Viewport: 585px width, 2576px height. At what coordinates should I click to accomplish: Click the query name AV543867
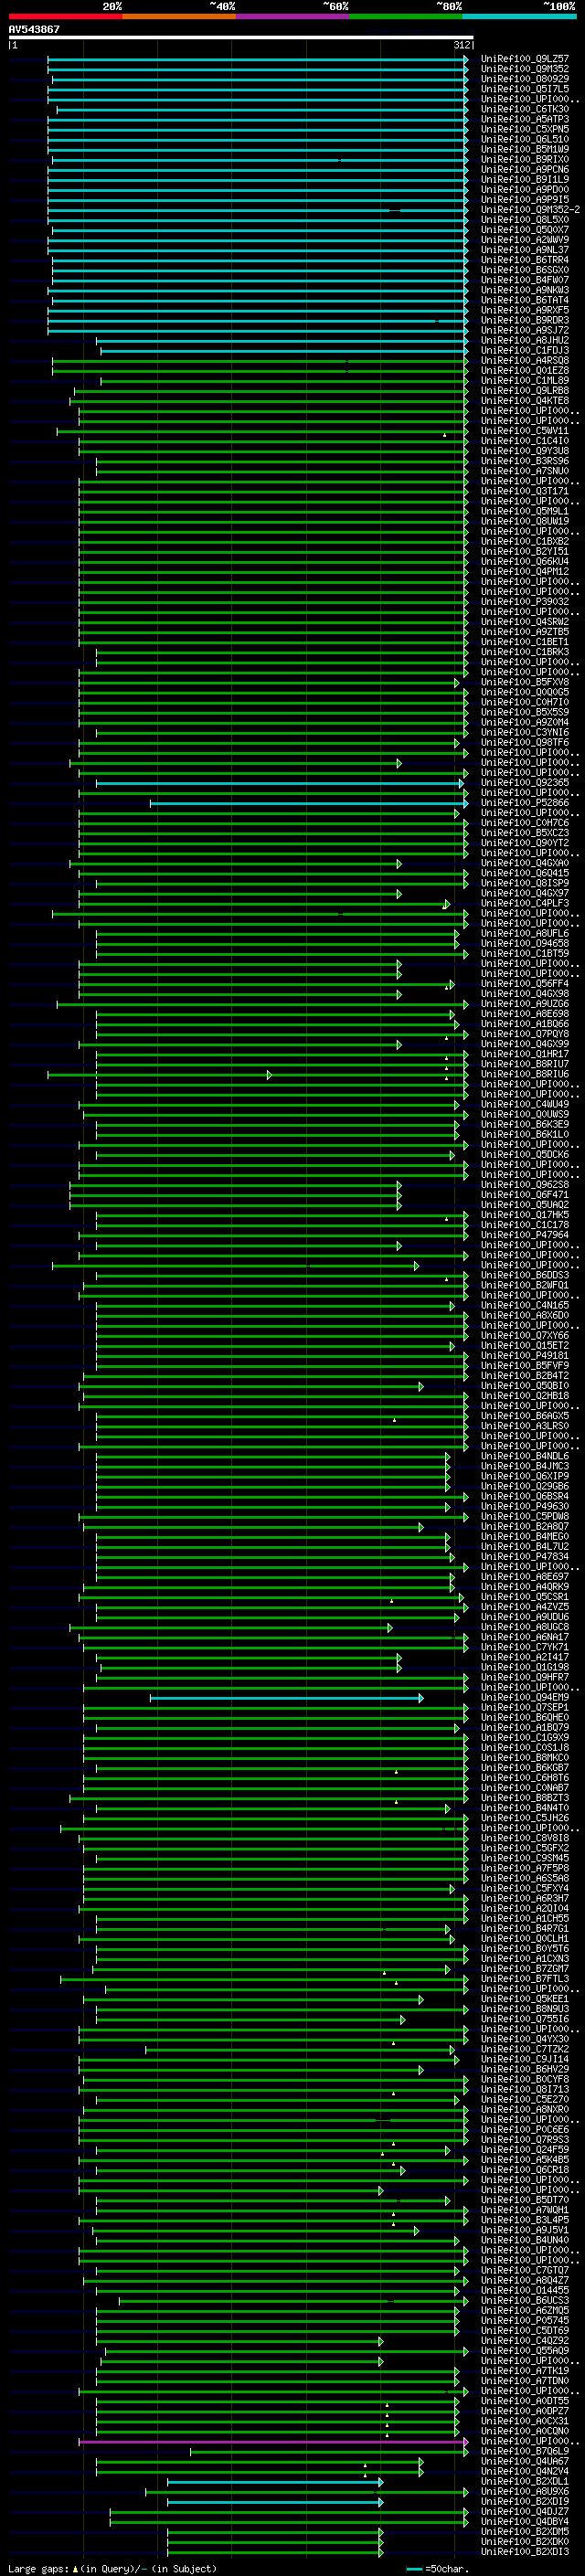point(34,29)
